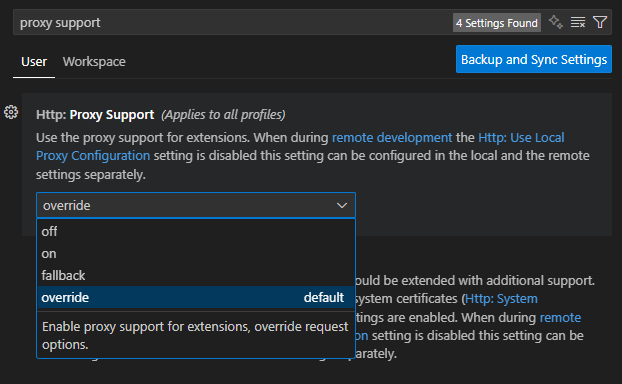Collapse the override dropdown chevron

342,205
